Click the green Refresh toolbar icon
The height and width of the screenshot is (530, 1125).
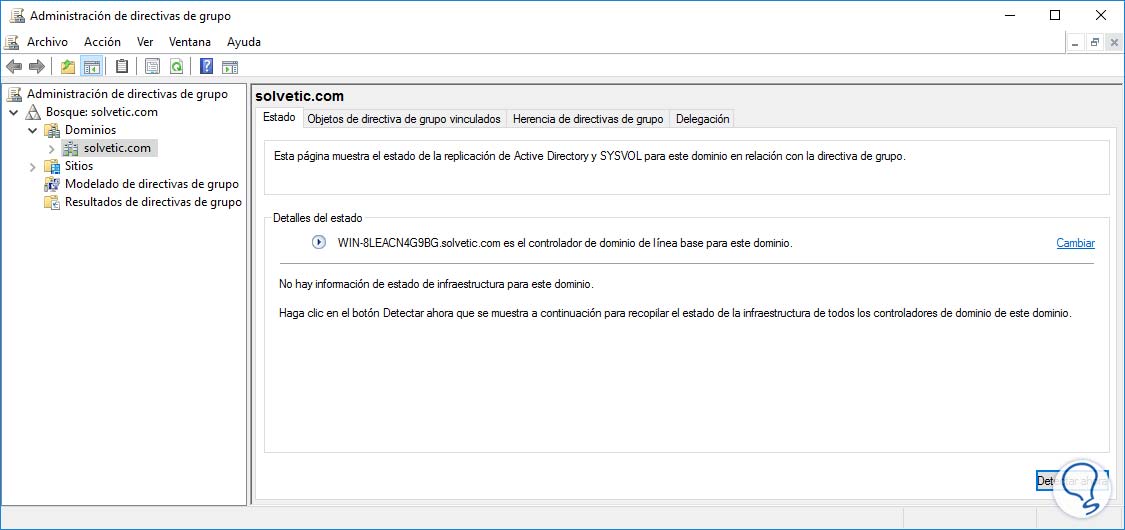coord(176,67)
